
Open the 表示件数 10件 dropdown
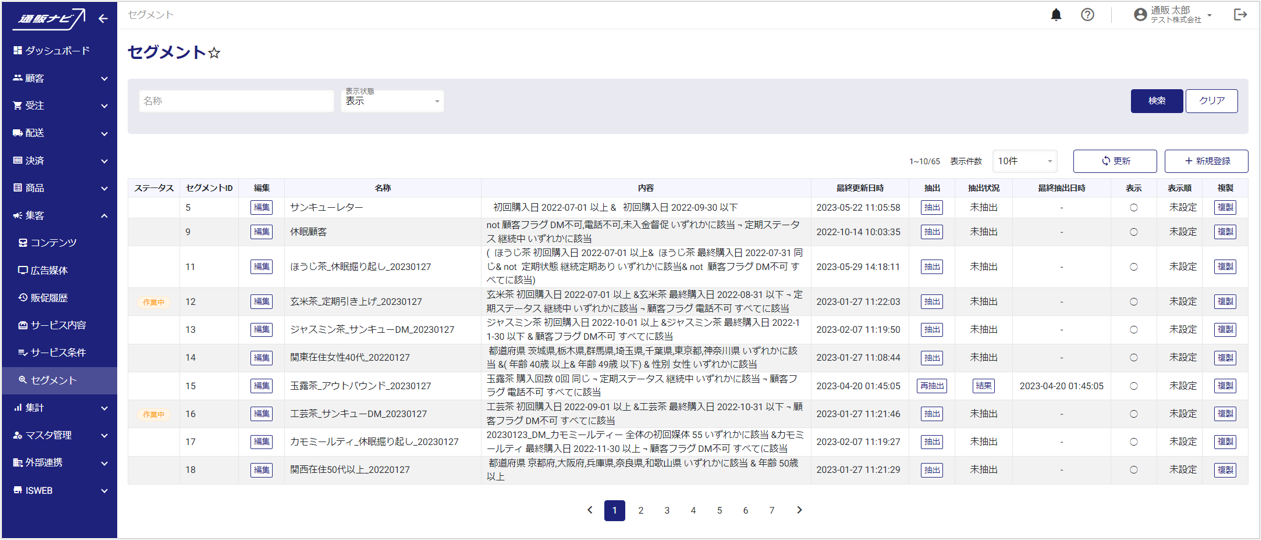1025,161
